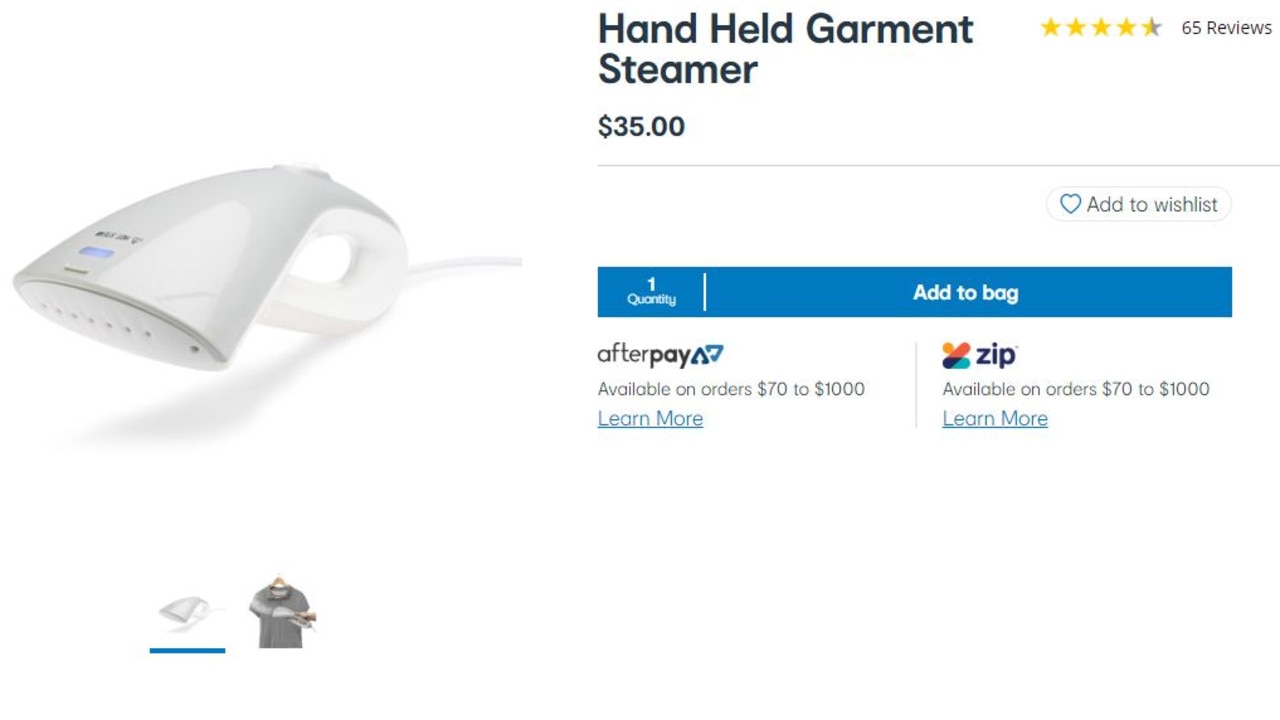Click the half-filled fifth rating star
The width and height of the screenshot is (1280, 720).
(1151, 27)
